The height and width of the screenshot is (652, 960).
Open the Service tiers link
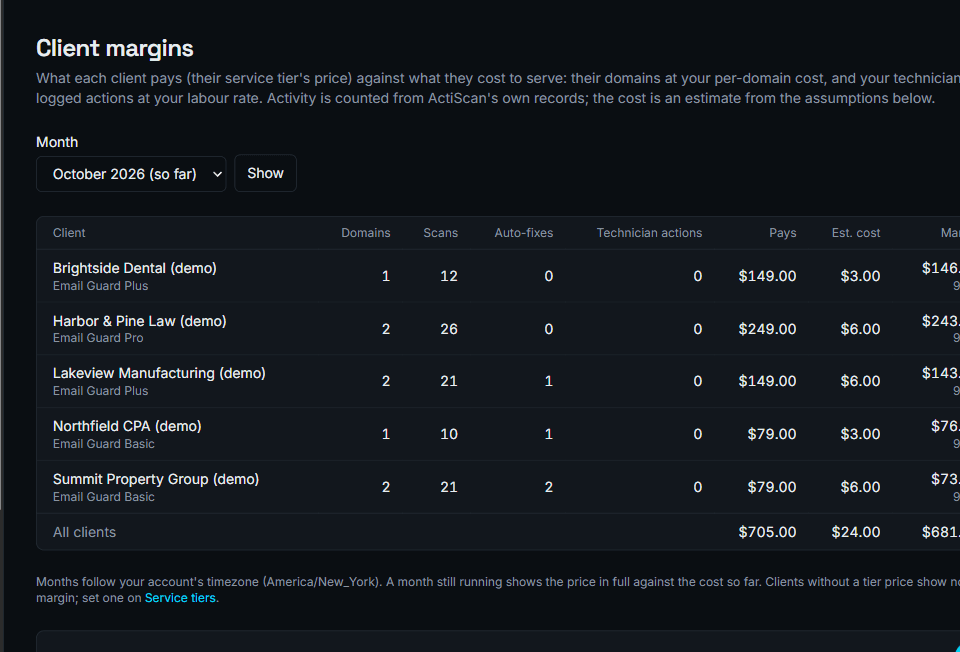[180, 598]
